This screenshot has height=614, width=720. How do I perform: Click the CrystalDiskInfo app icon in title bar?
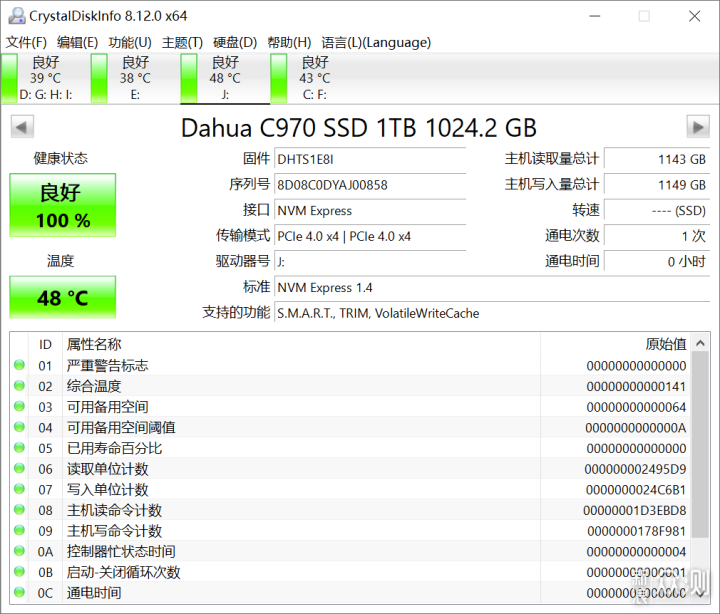17,16
